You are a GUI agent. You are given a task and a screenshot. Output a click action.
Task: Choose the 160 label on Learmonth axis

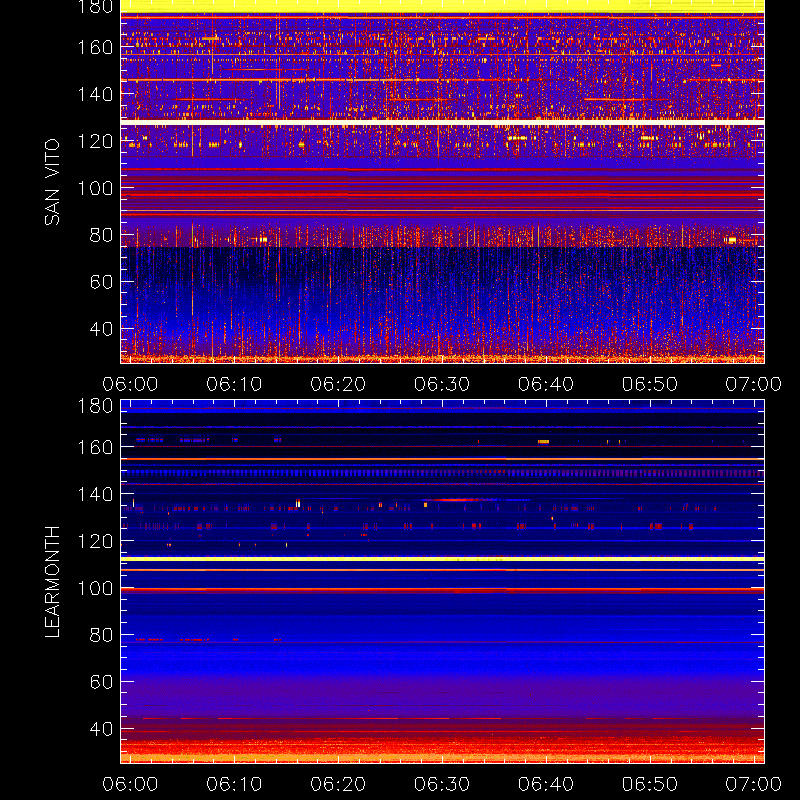(x=95, y=447)
